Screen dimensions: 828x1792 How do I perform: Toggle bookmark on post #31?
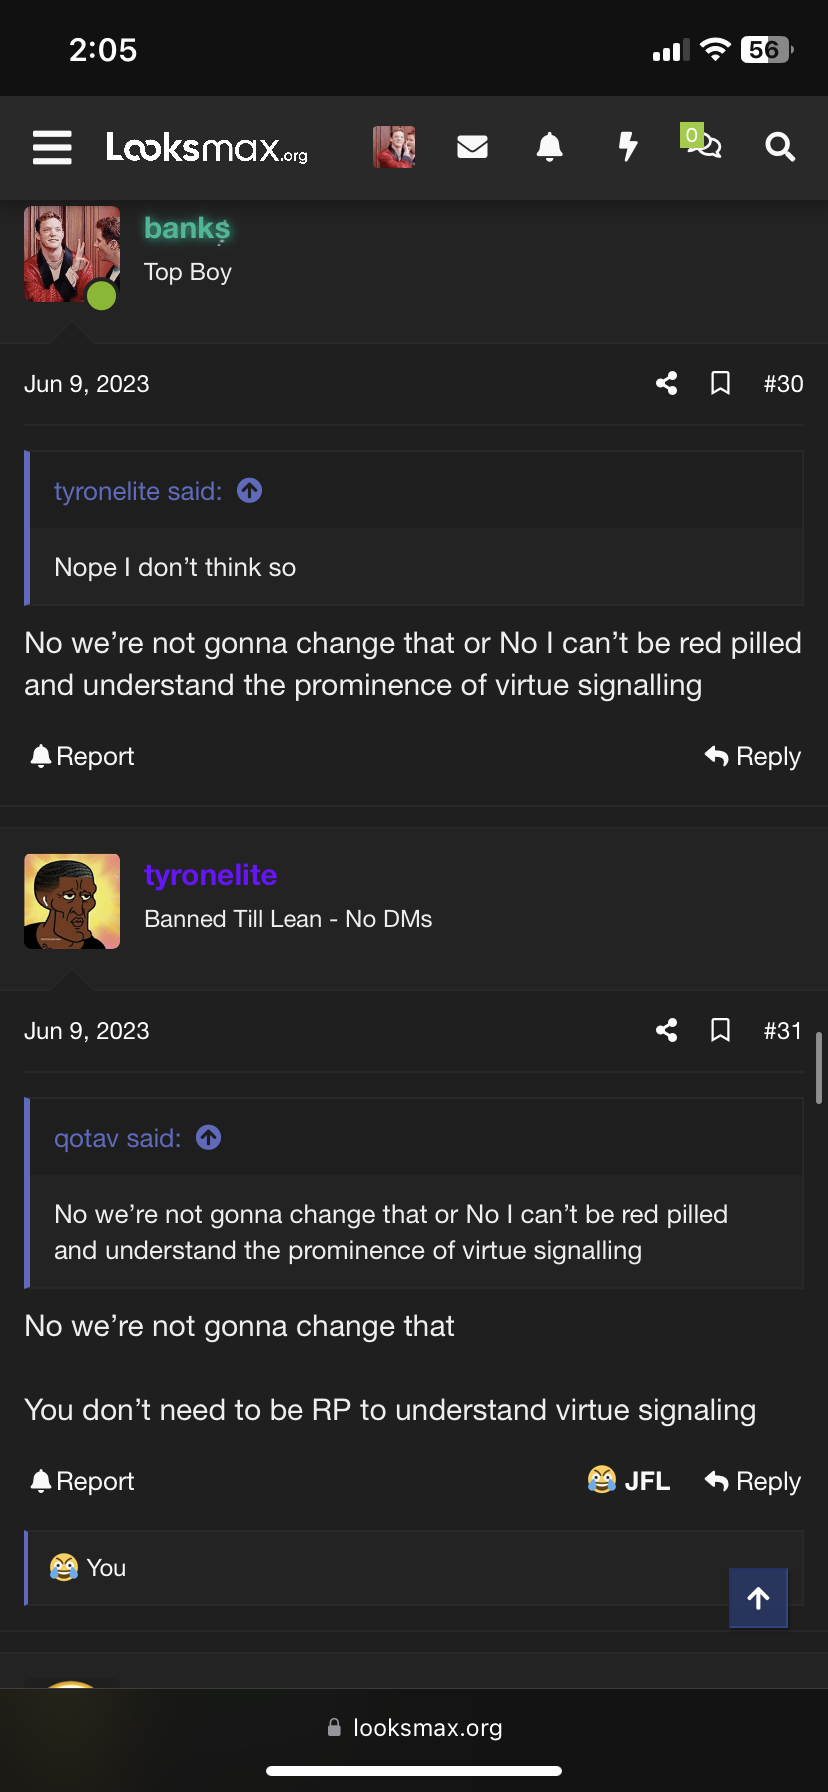click(x=720, y=1030)
